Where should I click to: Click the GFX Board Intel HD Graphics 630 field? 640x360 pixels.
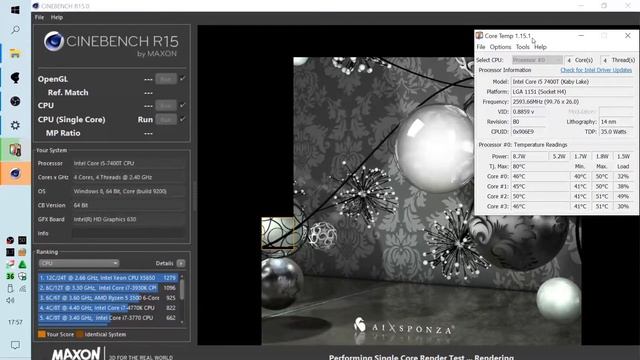tap(128, 219)
